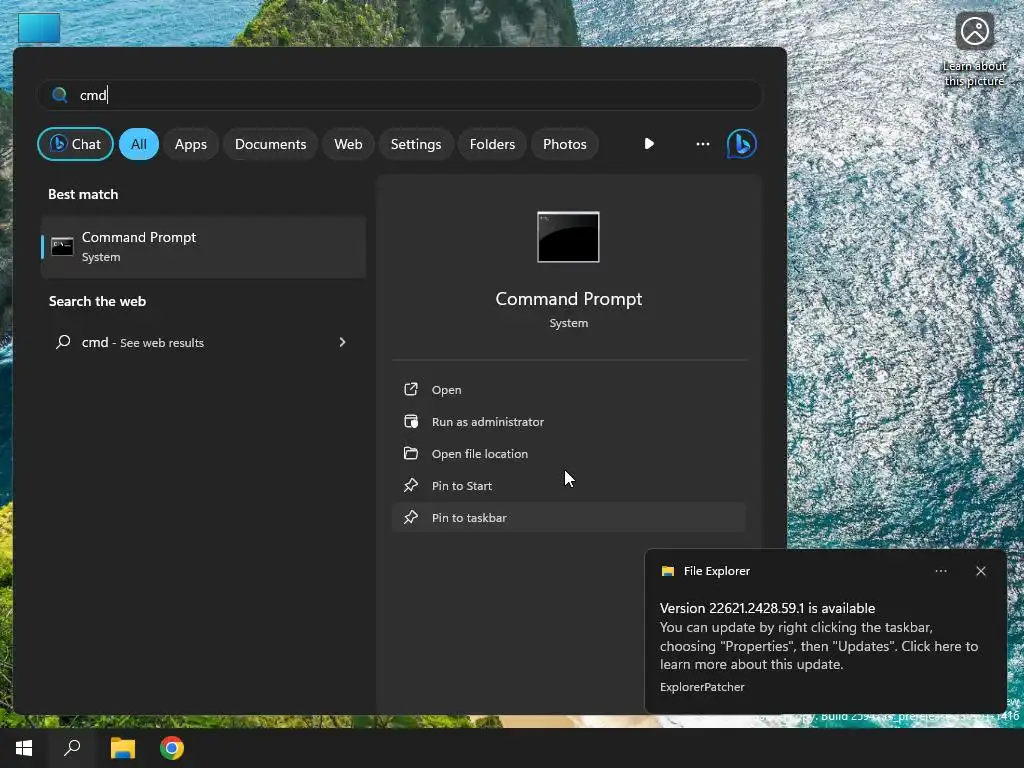The width and height of the screenshot is (1024, 768).
Task: Choose Pin to Start
Action: pos(568,486)
